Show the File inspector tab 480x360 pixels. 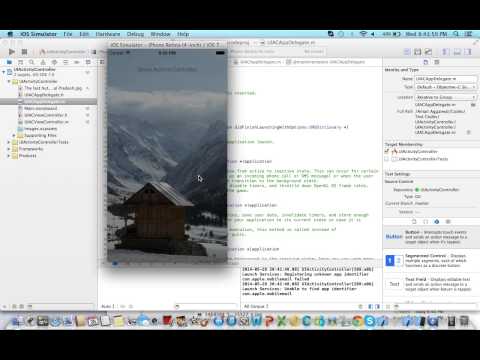click(426, 62)
